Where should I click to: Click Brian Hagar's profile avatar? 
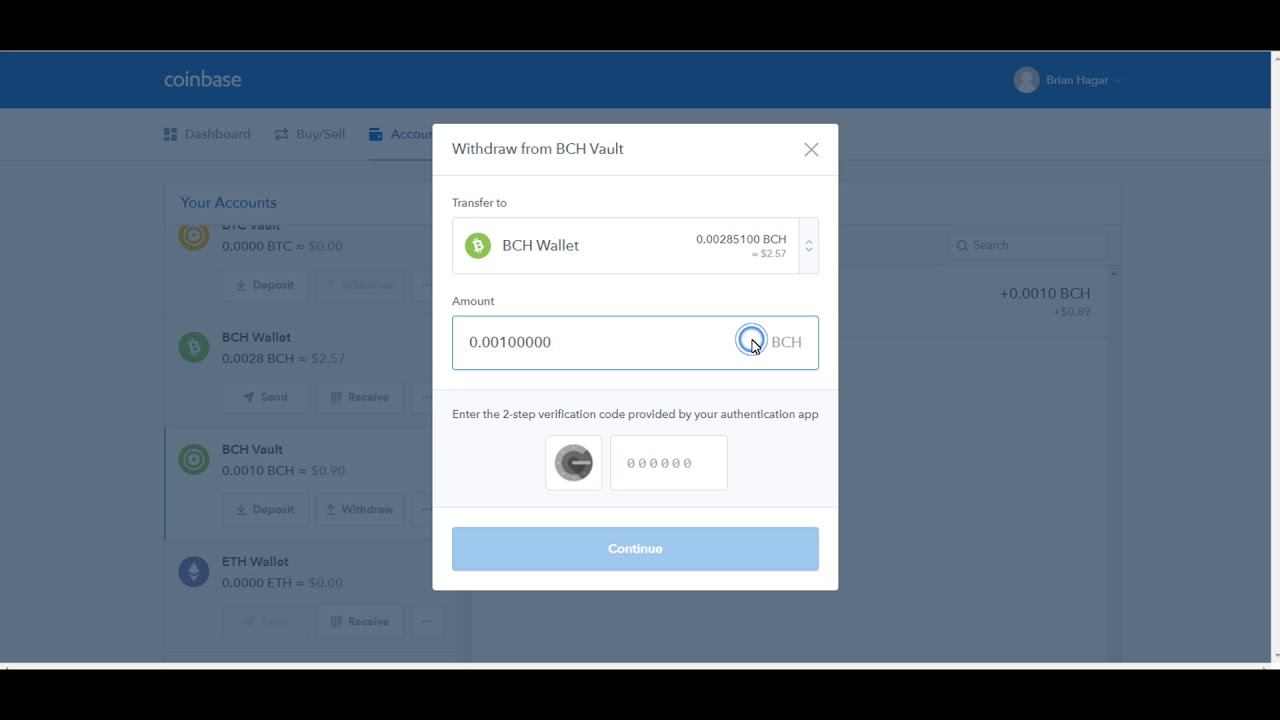coord(1026,80)
